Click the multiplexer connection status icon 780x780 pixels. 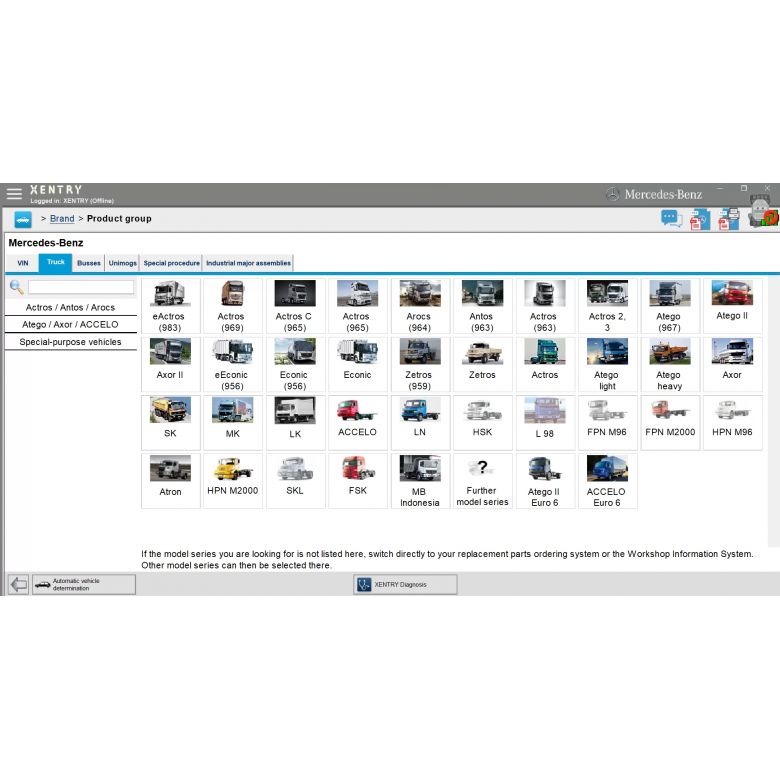(x=764, y=212)
